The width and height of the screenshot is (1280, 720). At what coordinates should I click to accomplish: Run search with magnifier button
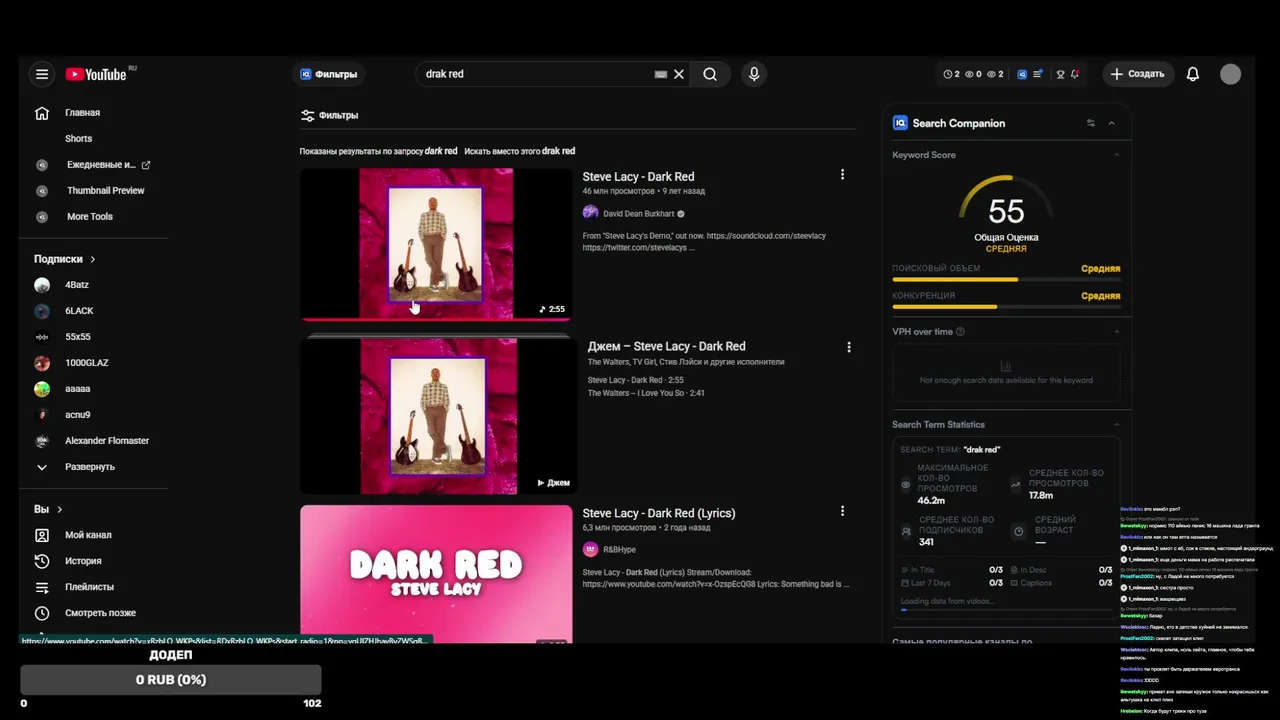710,74
